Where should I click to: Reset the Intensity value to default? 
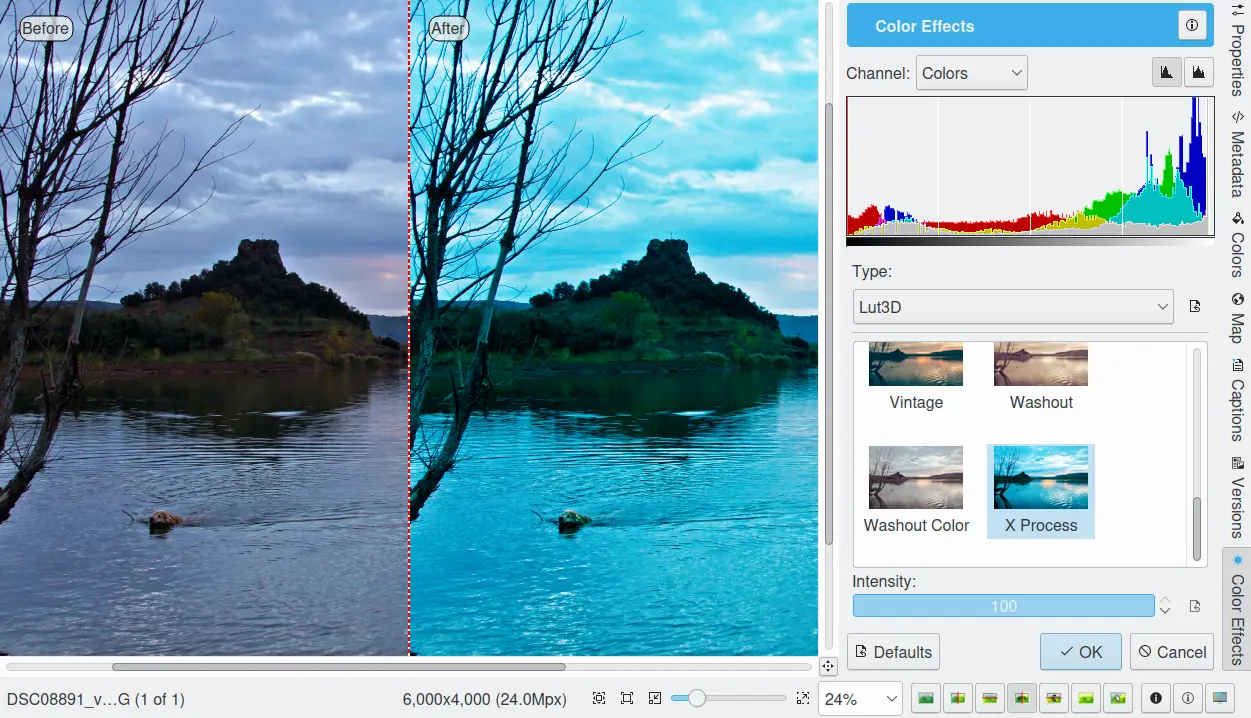(x=1194, y=606)
